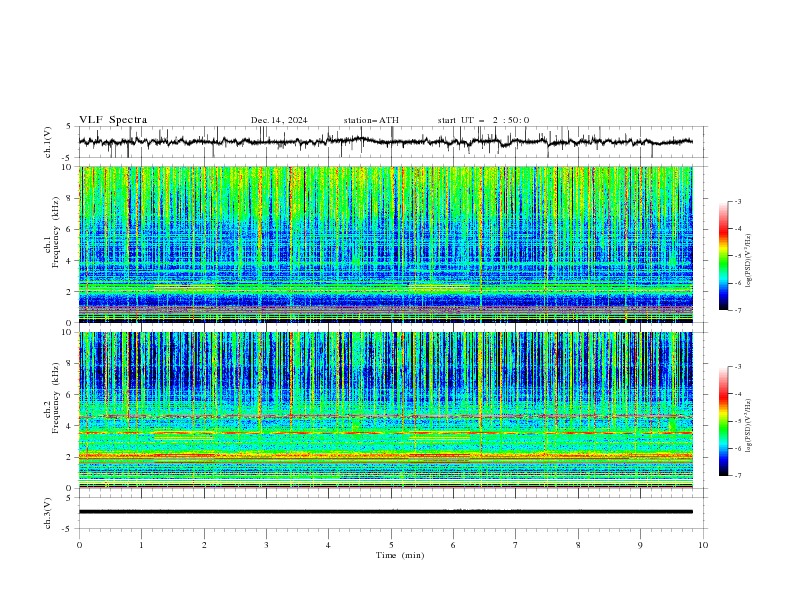Click the "Time (min)" axis title
The height and width of the screenshot is (612, 792).
click(x=400, y=555)
